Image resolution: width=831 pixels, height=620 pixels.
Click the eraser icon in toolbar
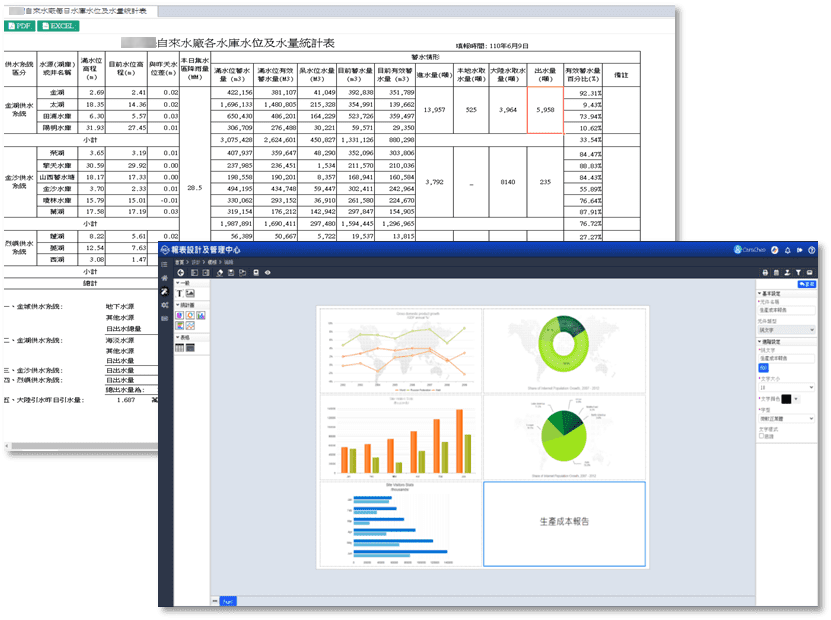(x=219, y=272)
